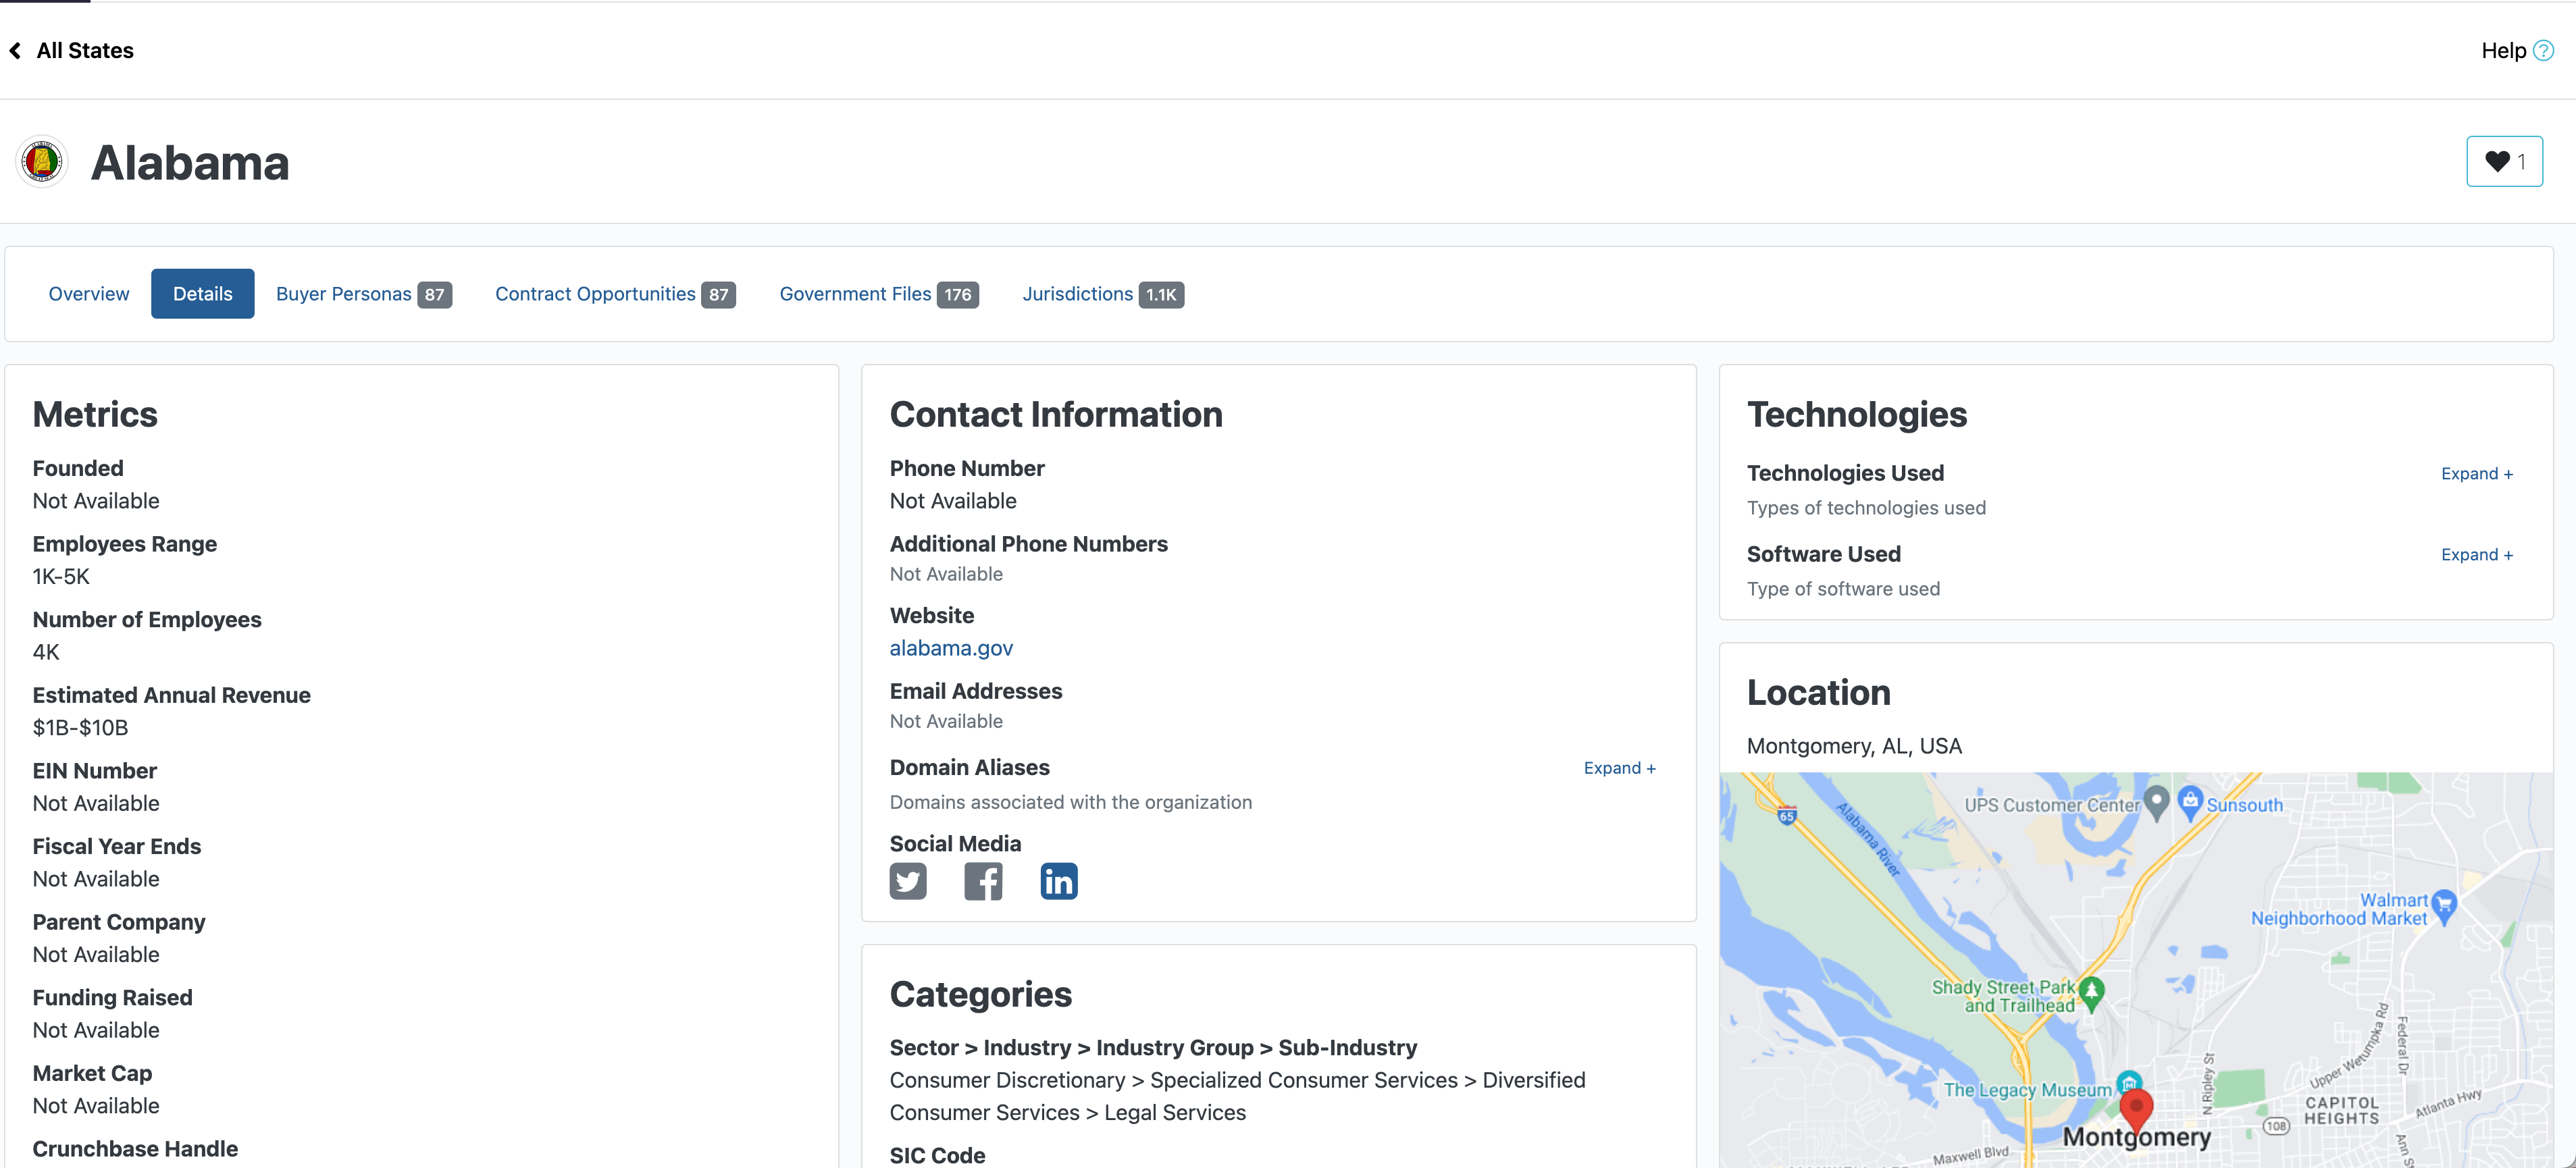Go back to All States
Screen dimensions: 2576x1168
tap(85, 50)
